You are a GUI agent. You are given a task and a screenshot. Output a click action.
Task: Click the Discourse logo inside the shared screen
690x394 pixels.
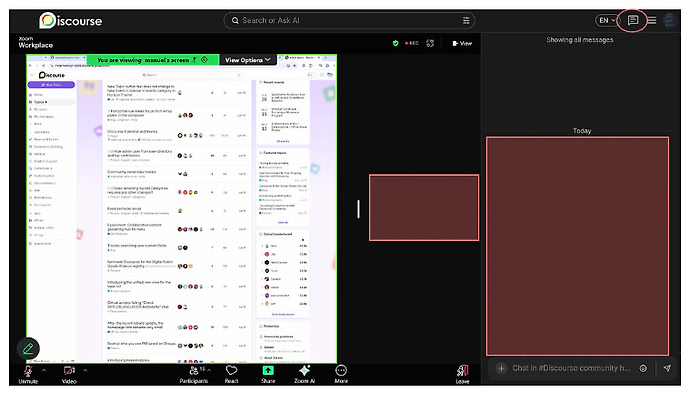click(x=51, y=75)
